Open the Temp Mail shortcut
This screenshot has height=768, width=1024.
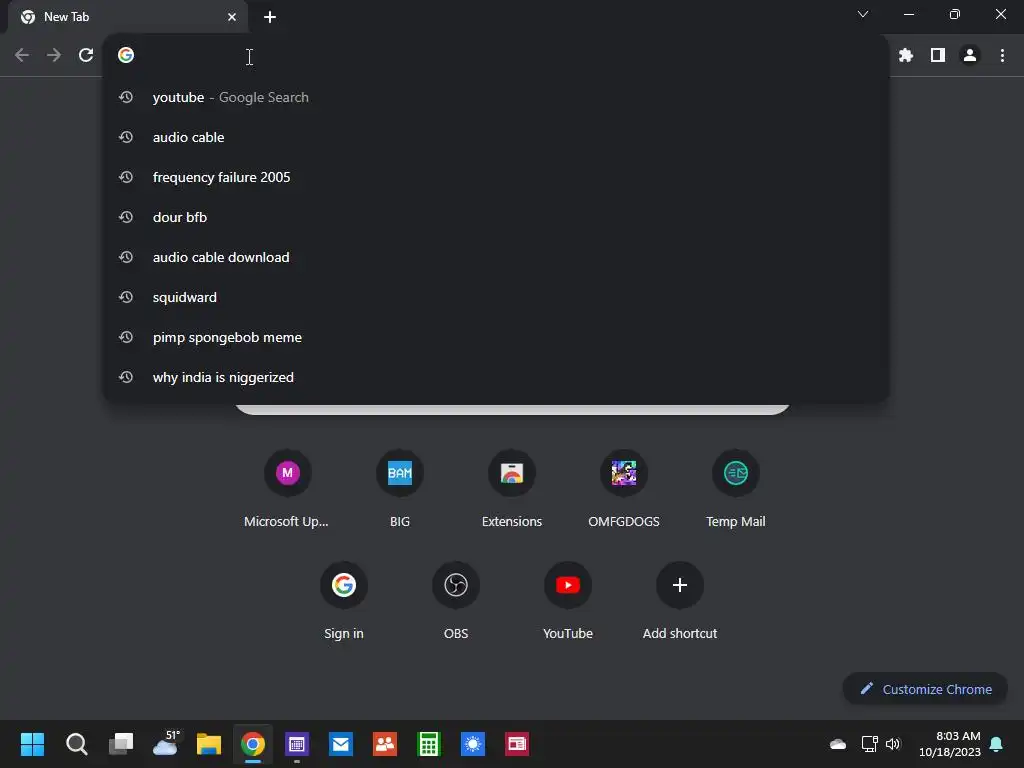[736, 488]
